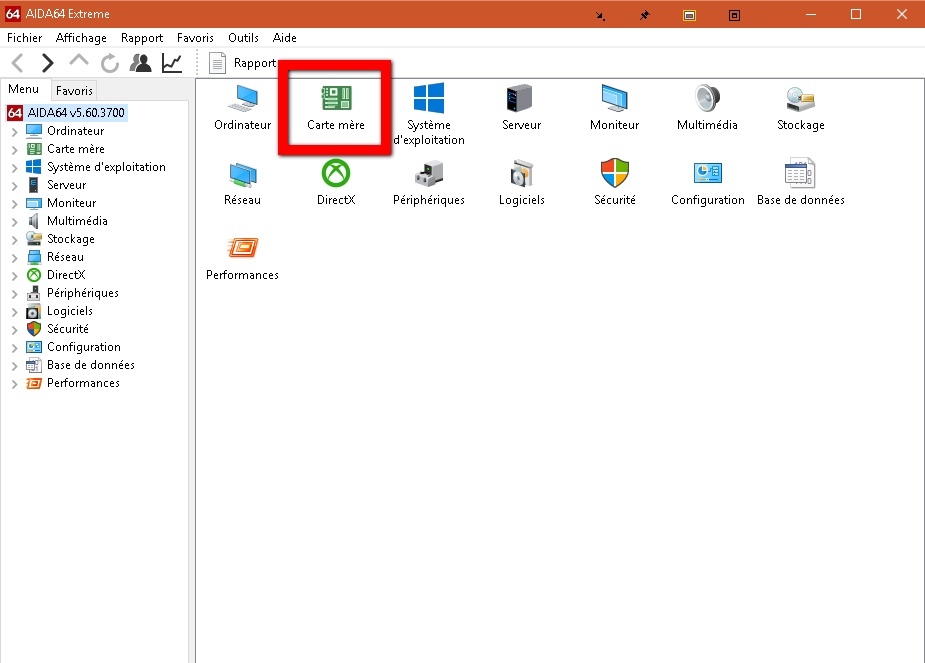Expand the Sécurité tree node

[x=15, y=330]
